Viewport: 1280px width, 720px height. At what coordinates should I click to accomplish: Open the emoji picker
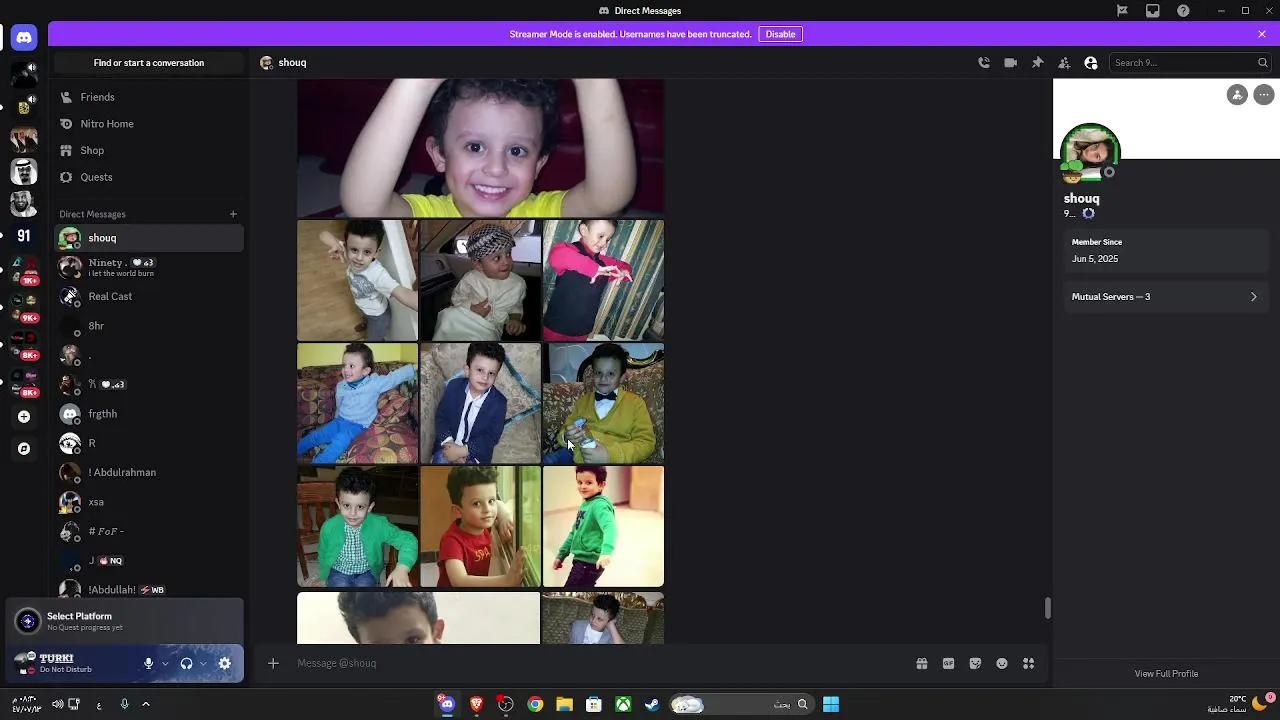1002,663
